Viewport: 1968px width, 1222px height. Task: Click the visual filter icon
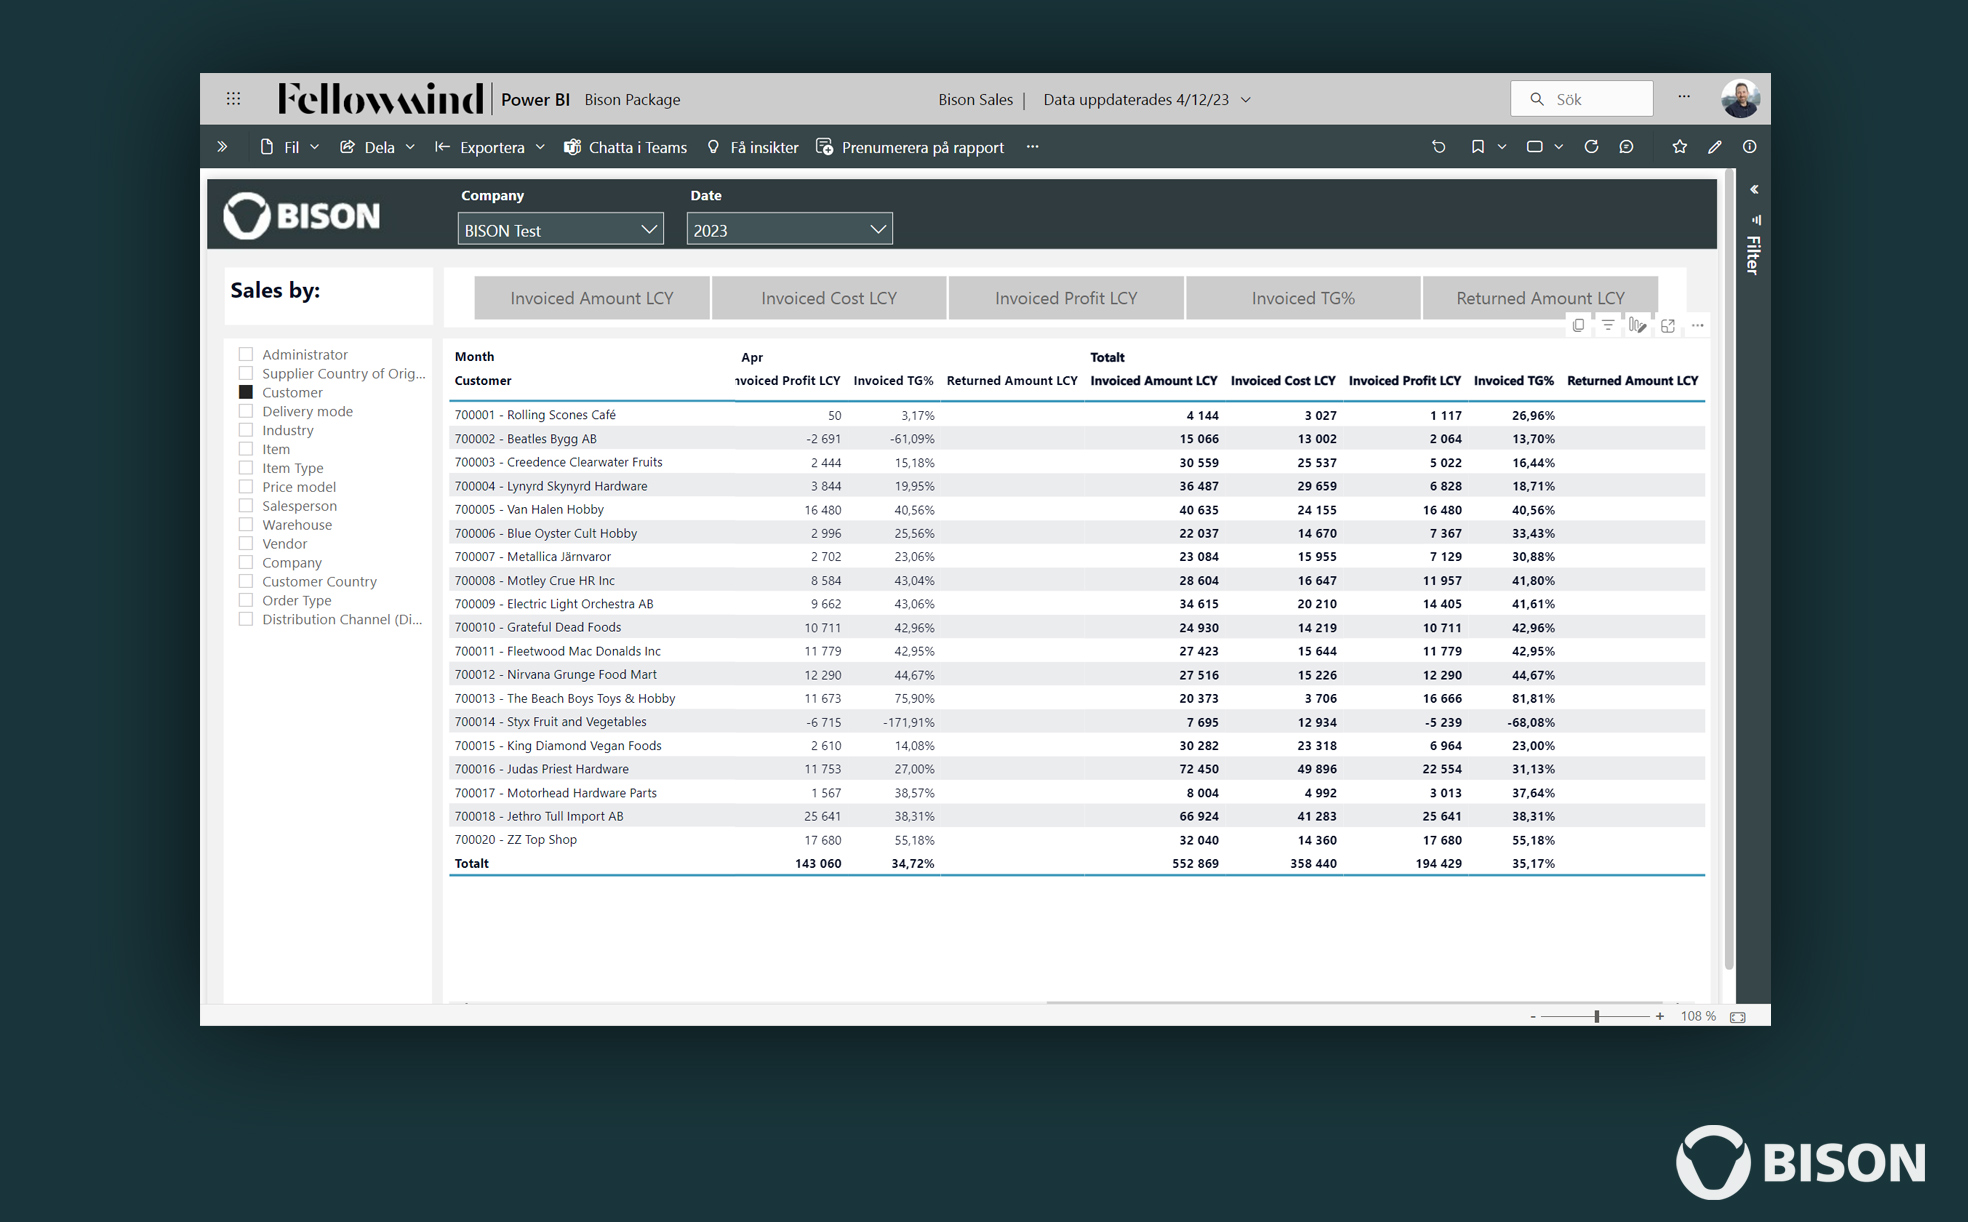tap(1607, 325)
